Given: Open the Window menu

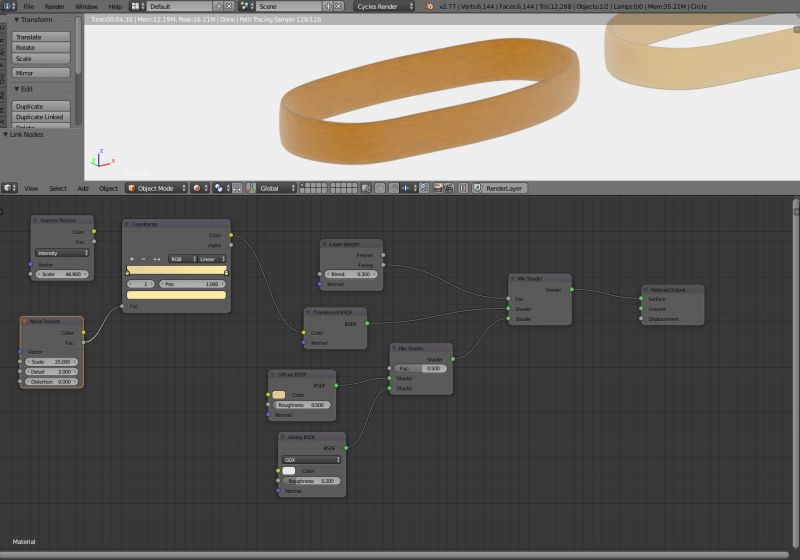Looking at the screenshot, I should [86, 7].
